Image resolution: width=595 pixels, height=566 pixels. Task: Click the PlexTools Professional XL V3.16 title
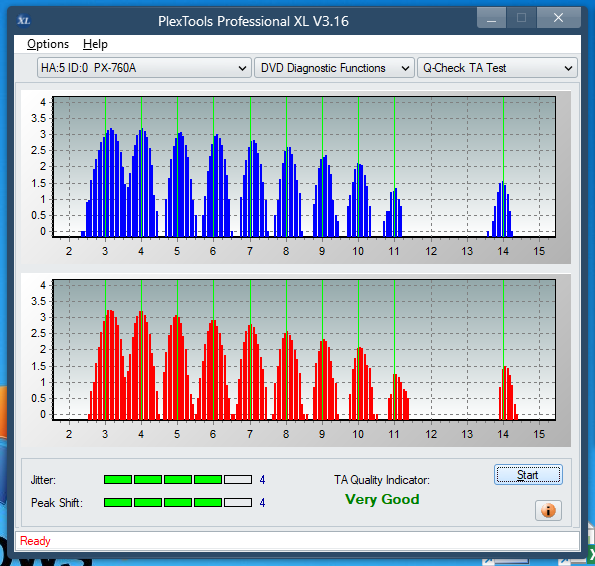pyautogui.click(x=253, y=21)
